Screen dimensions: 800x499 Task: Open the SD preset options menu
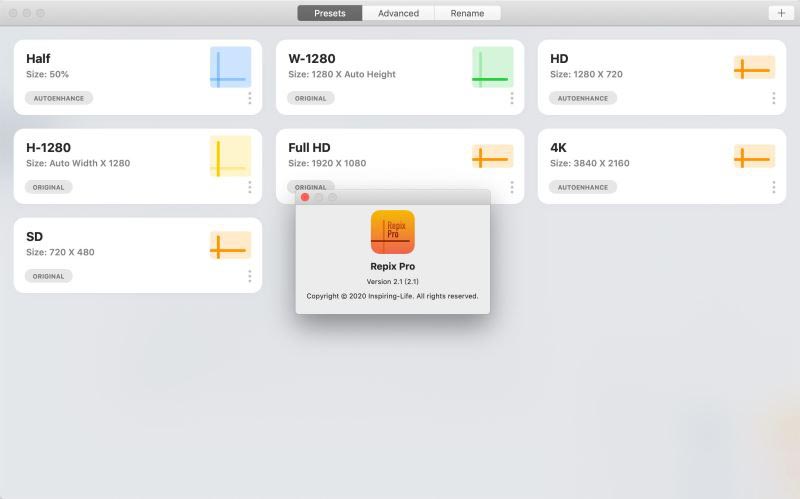[249, 276]
